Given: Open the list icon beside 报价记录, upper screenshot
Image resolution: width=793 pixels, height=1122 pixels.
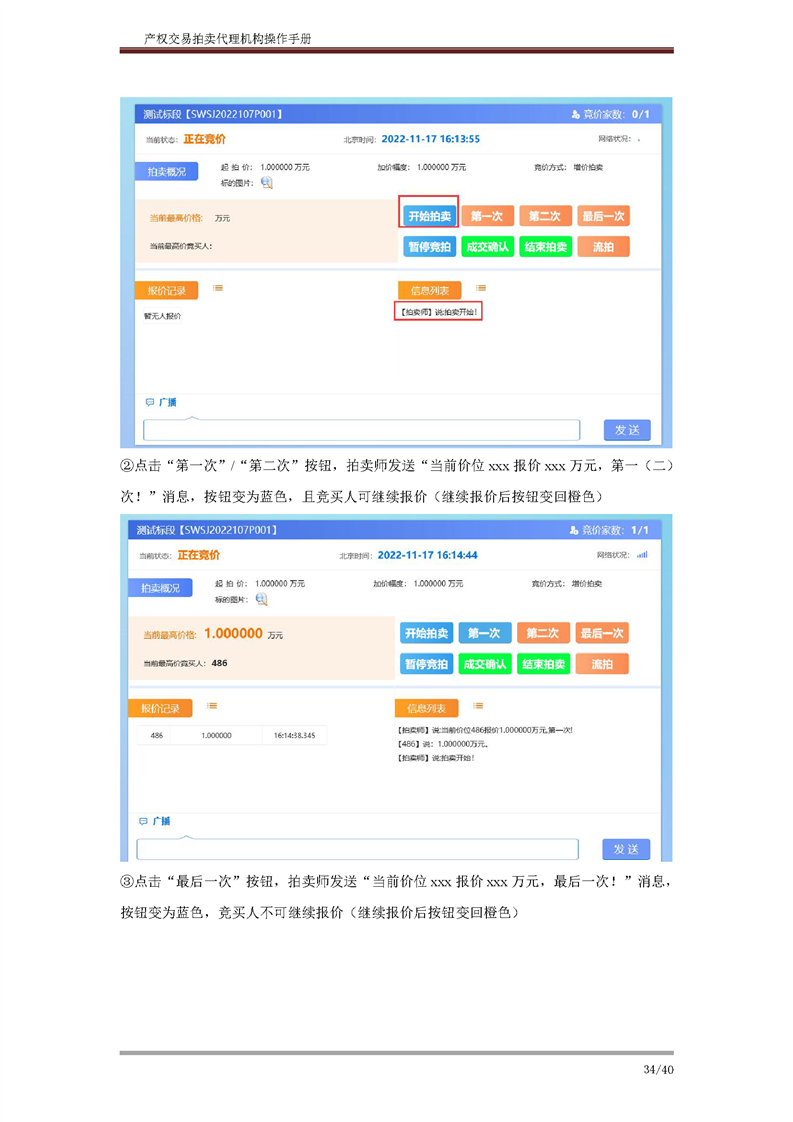Looking at the screenshot, I should click(x=217, y=289).
